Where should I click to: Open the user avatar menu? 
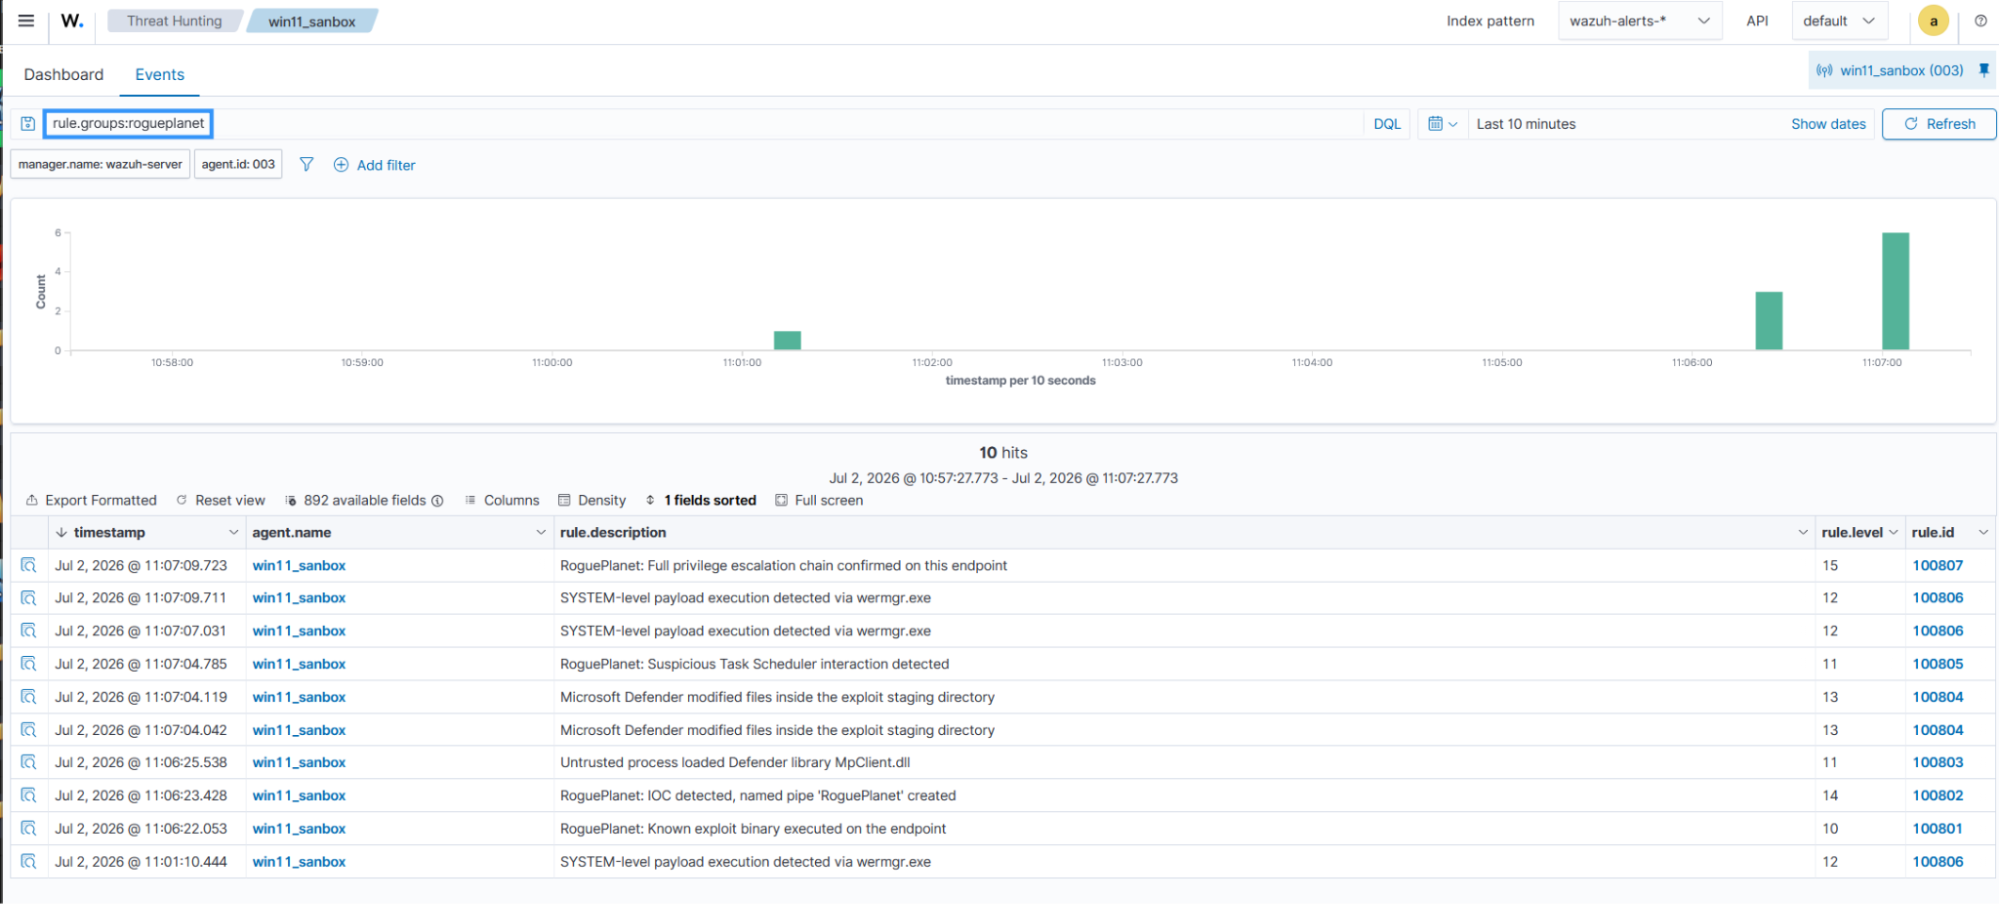(x=1933, y=20)
